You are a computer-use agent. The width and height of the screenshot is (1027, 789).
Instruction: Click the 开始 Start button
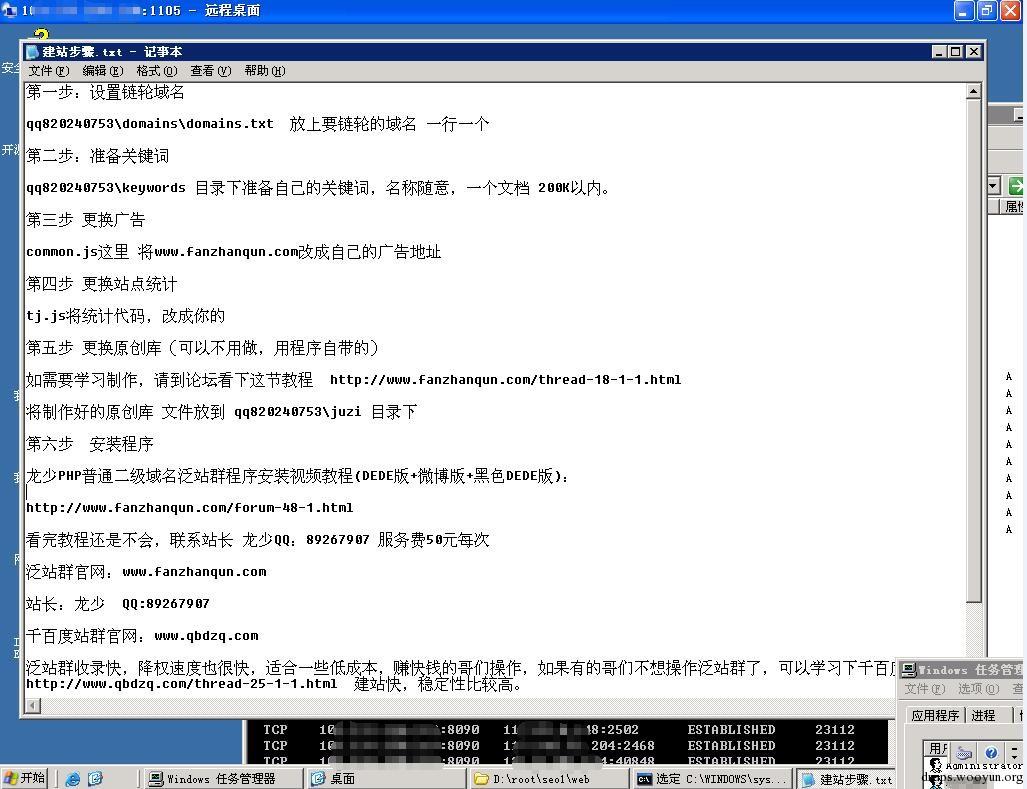(25, 778)
